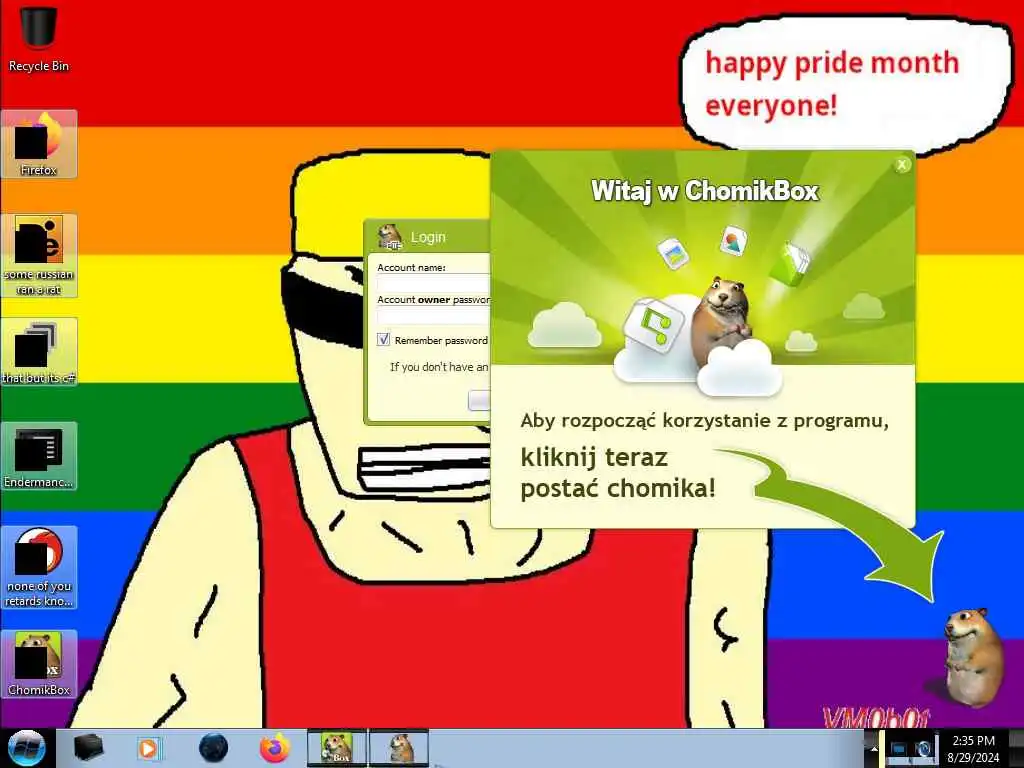Screen dimensions: 1024x768
Task: Click the 'If you don't have an' text
Action: tap(439, 367)
